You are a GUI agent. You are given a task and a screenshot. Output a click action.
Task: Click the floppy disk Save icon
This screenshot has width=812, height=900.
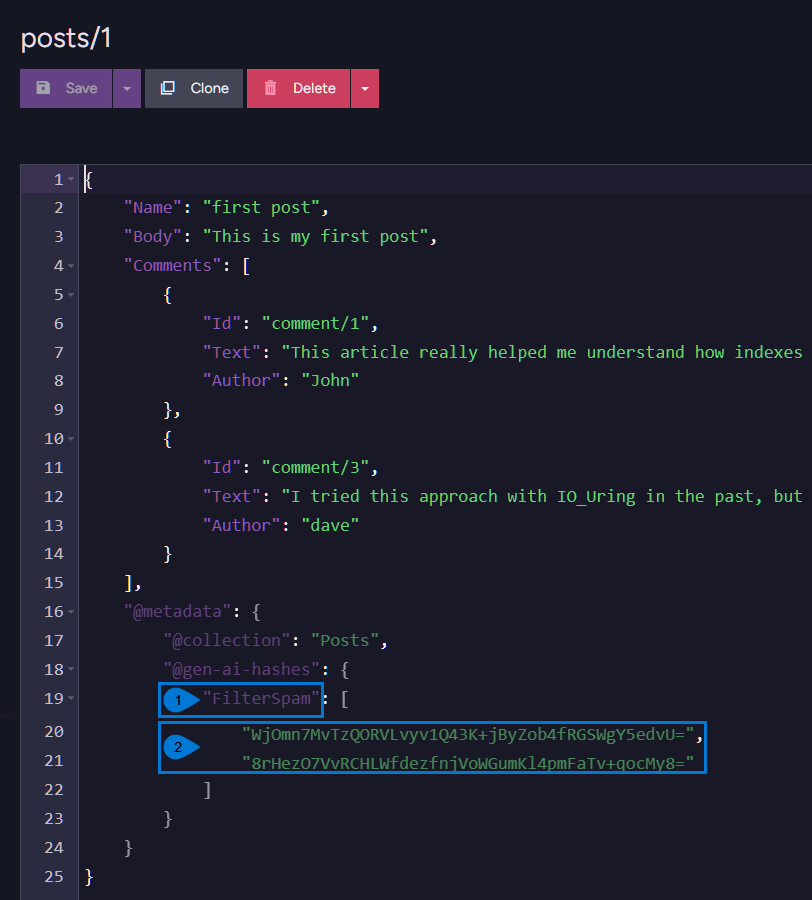click(44, 88)
